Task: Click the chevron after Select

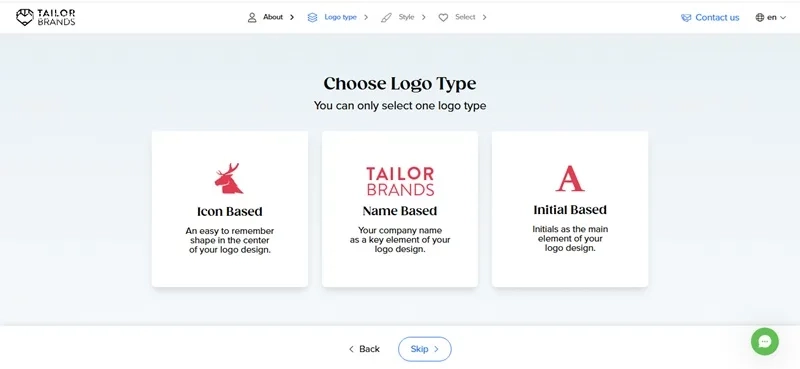Action: coord(484,17)
